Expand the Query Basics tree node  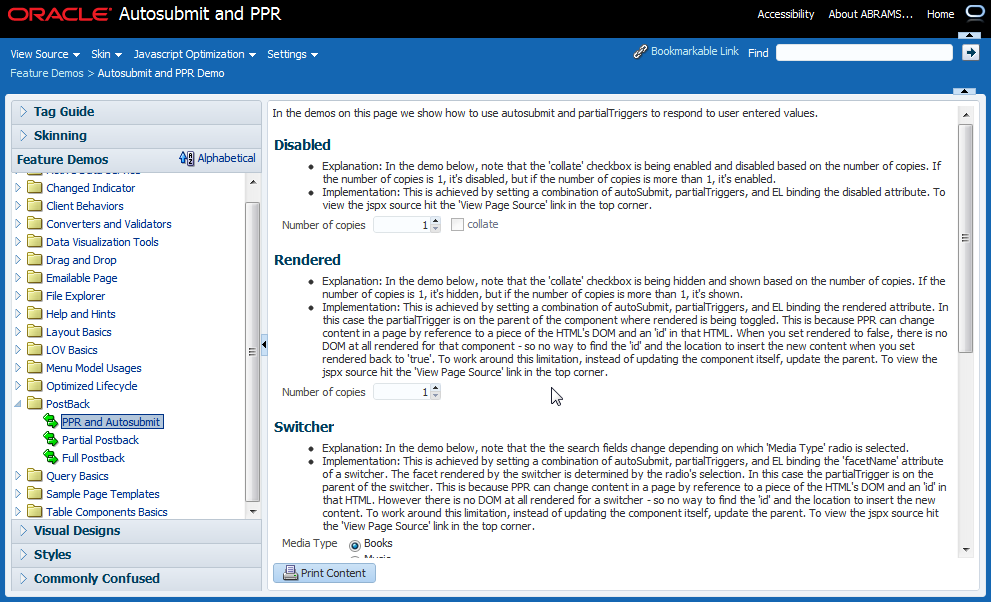[x=18, y=476]
